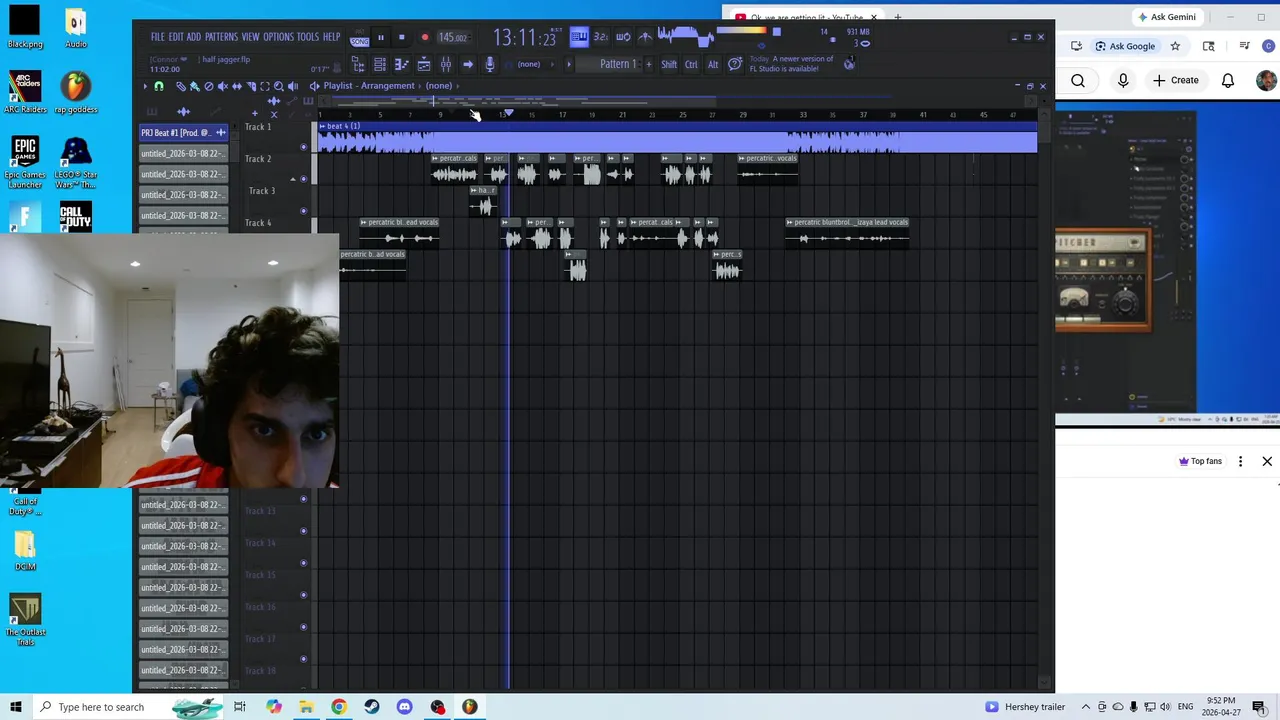The image size is (1280, 720).
Task: Open the help chat bubble icon
Action: pyautogui.click(x=735, y=64)
